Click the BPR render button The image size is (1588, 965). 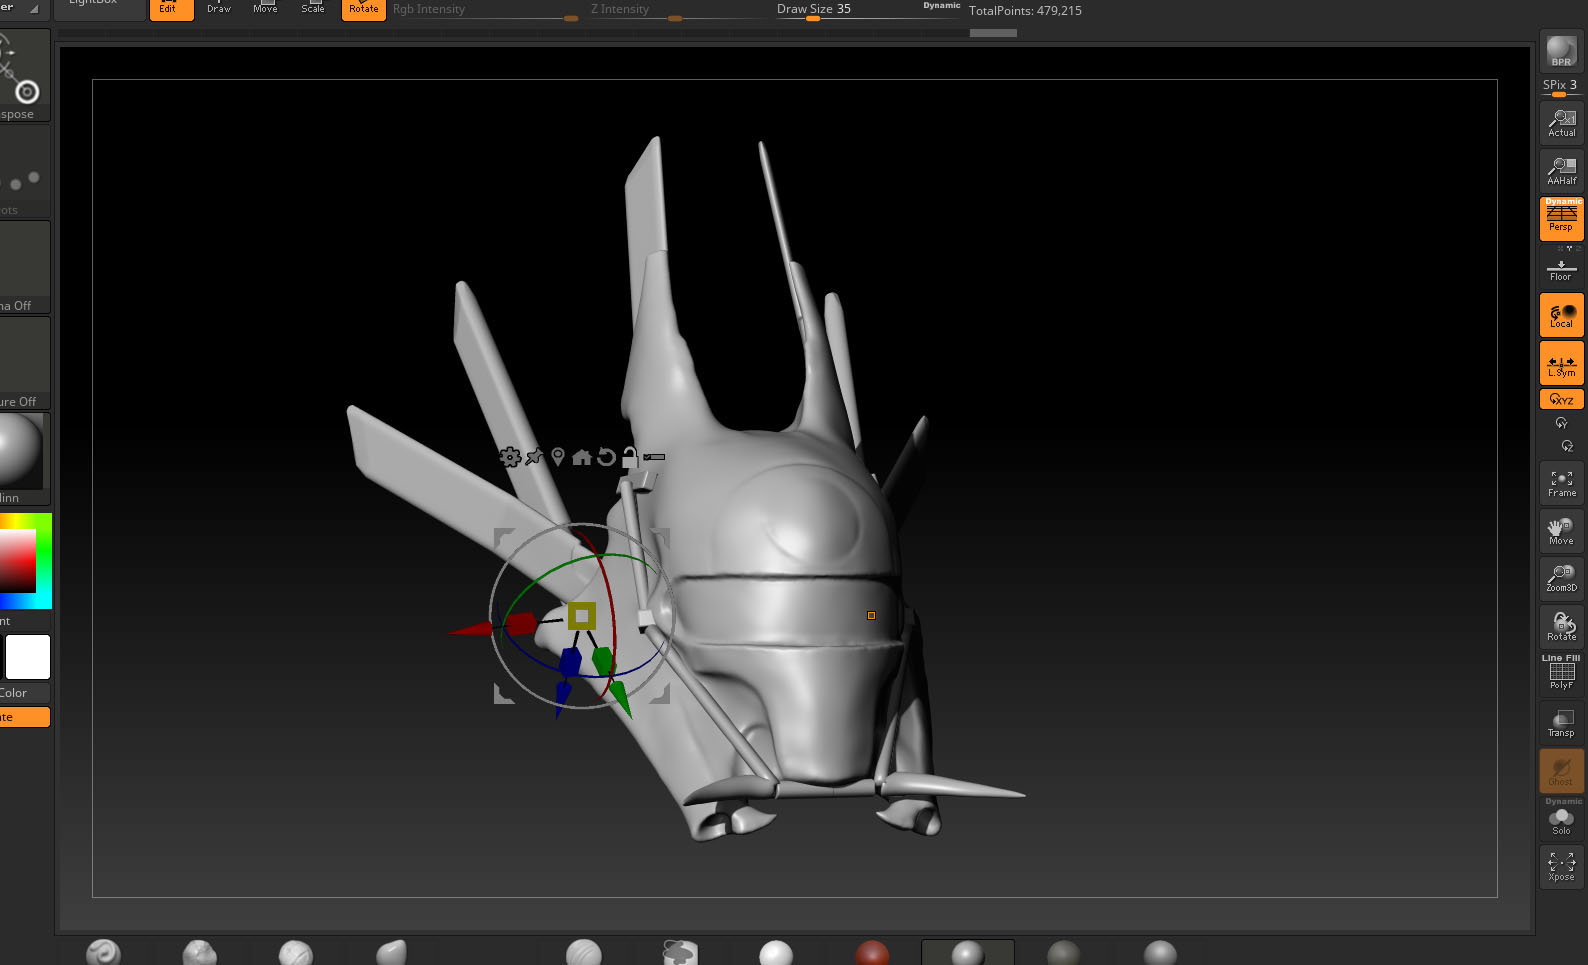tap(1561, 51)
